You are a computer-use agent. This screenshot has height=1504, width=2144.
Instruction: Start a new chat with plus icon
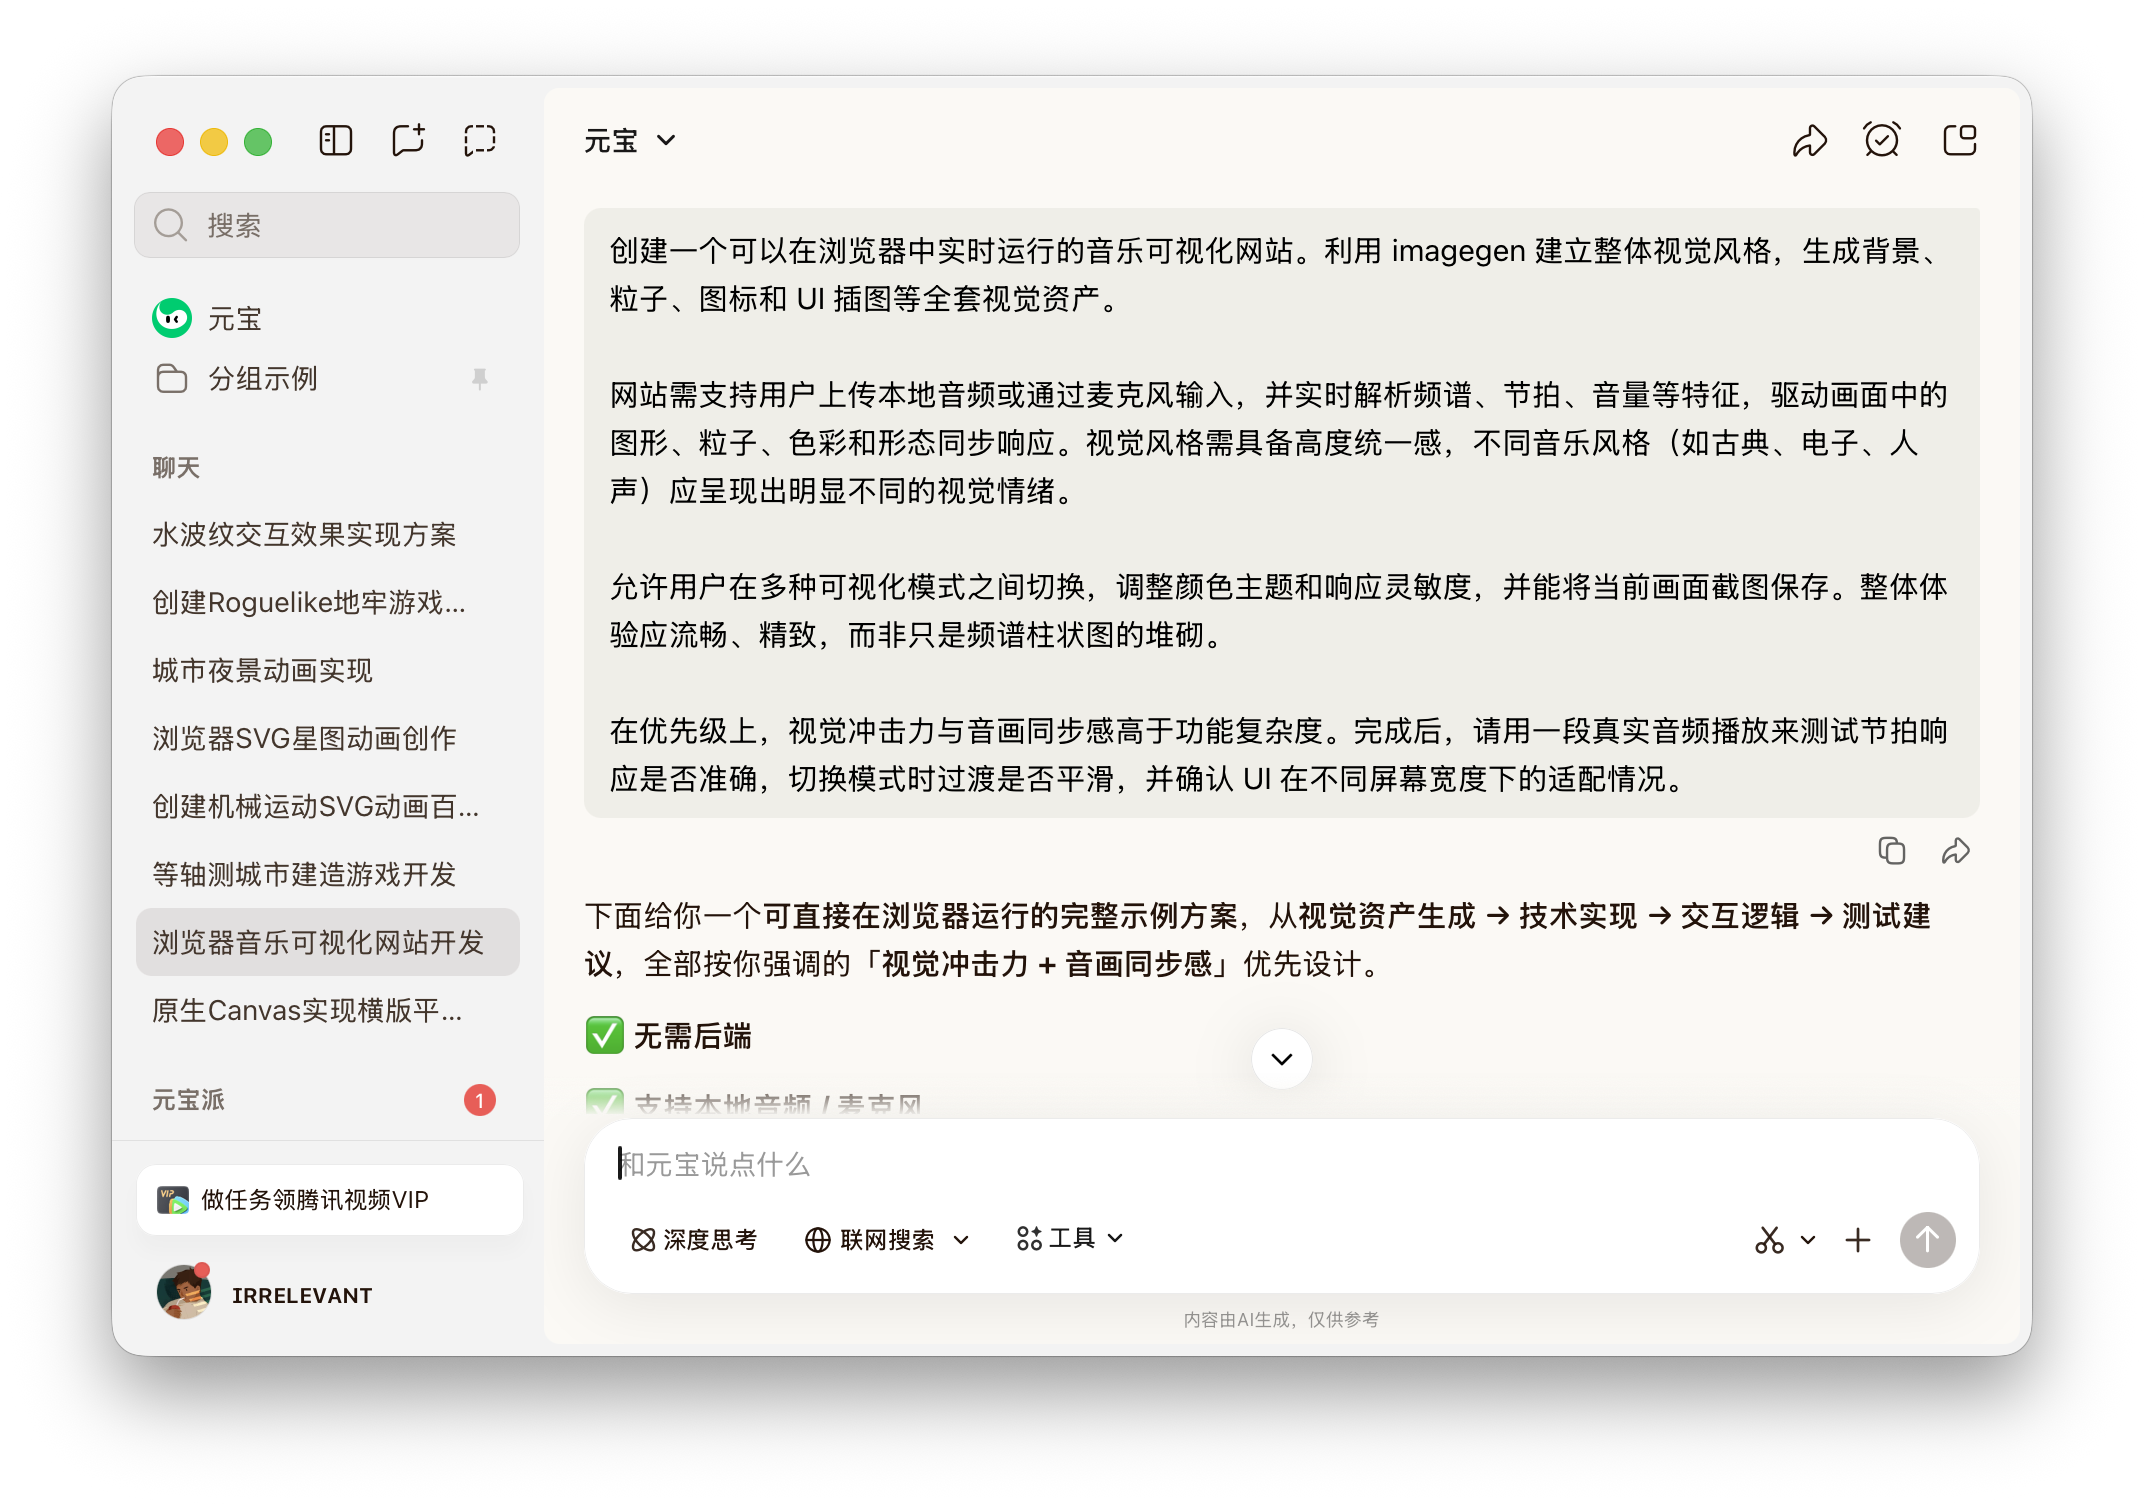408,141
